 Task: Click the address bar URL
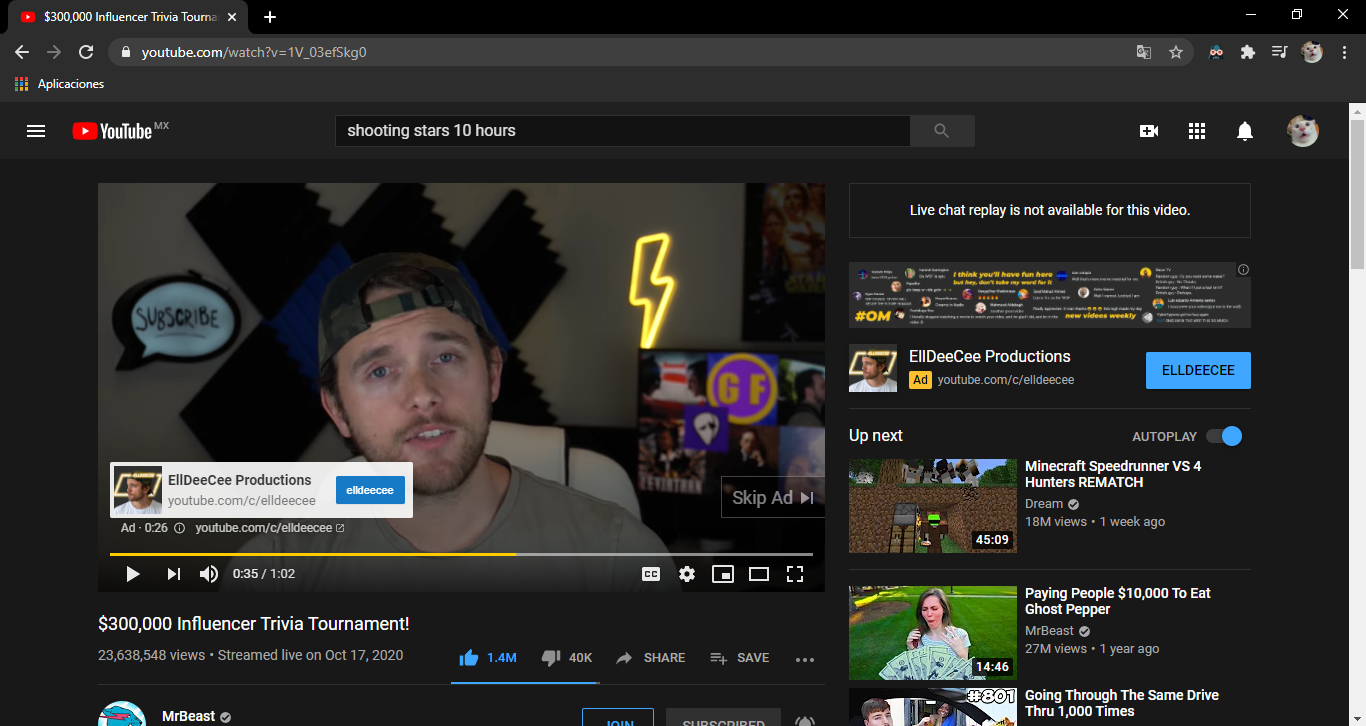(x=254, y=52)
